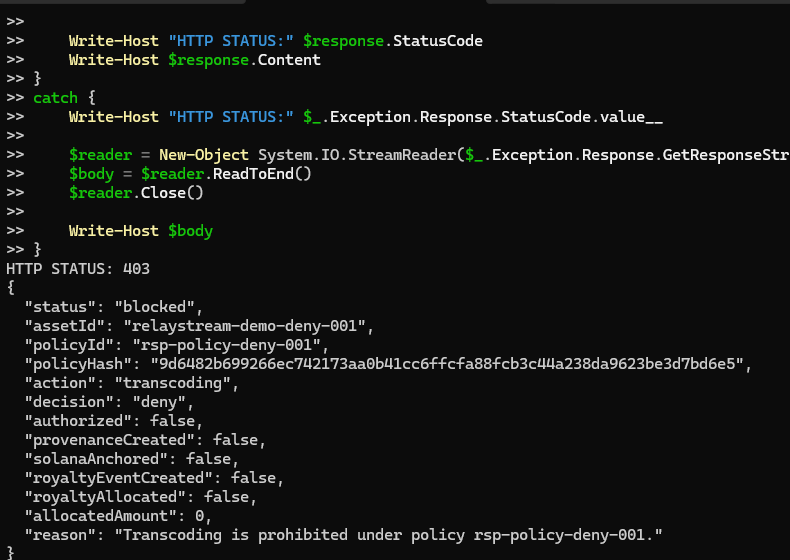
Task: Click the "$reader" variable before New-Object
Action: coord(100,155)
